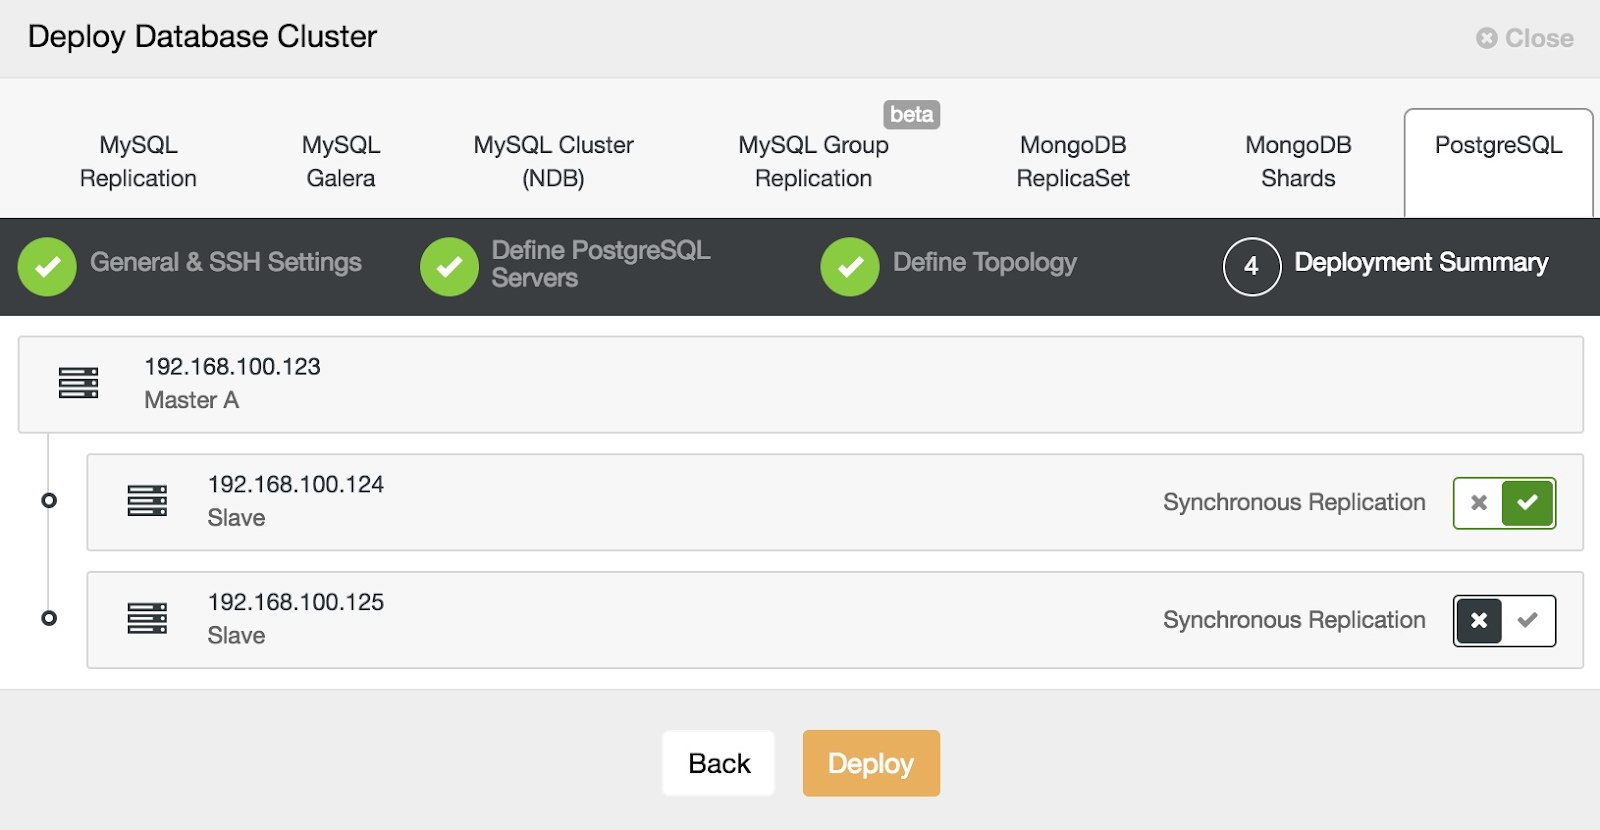Click the tree node circle for 192.168.100.125
The height and width of the screenshot is (830, 1600).
pos(49,618)
